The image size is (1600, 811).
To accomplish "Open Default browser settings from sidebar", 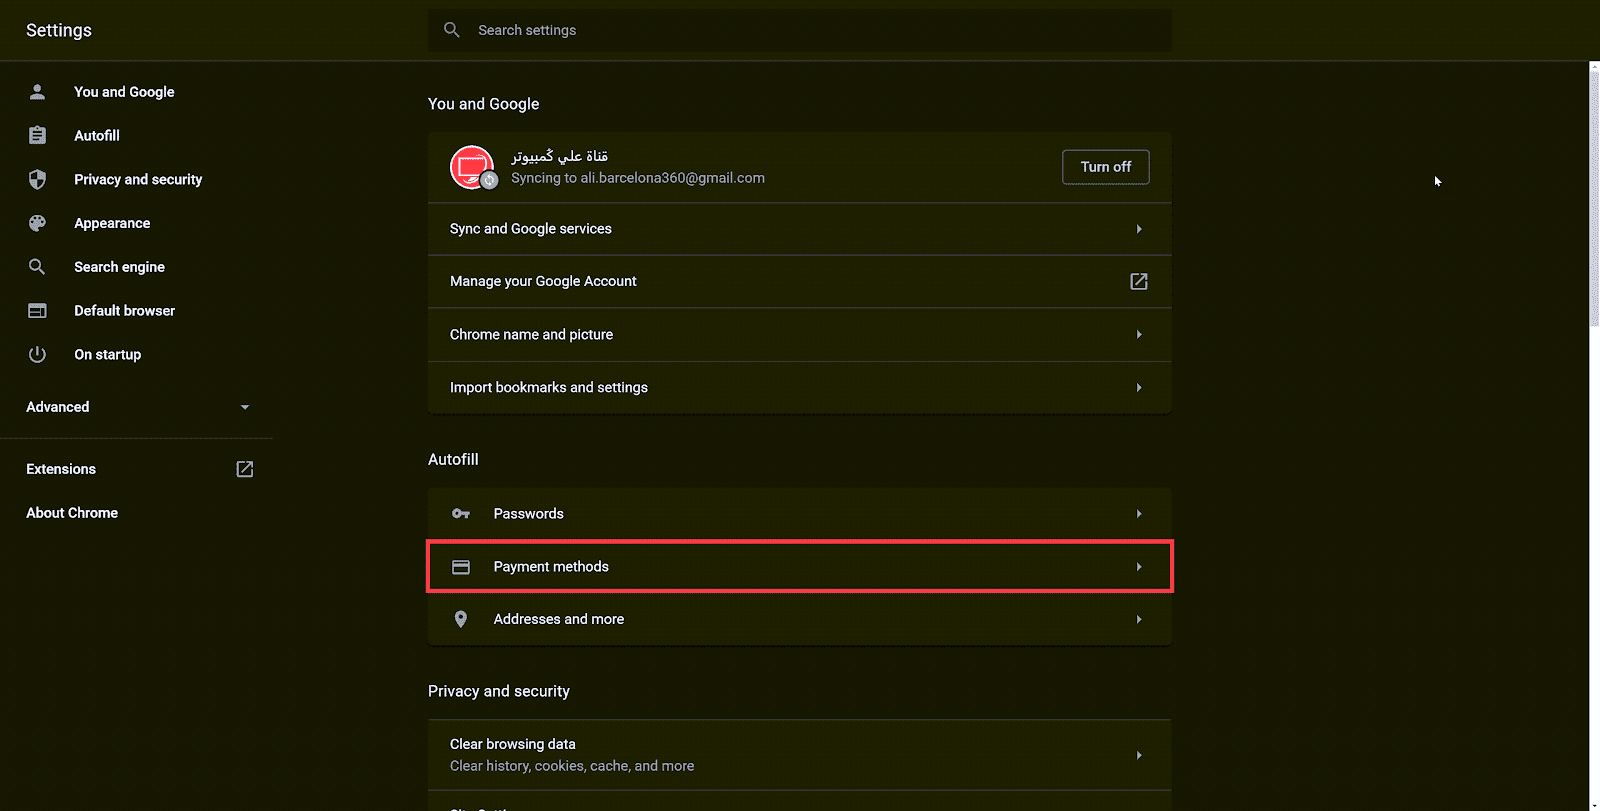I will 124,311.
